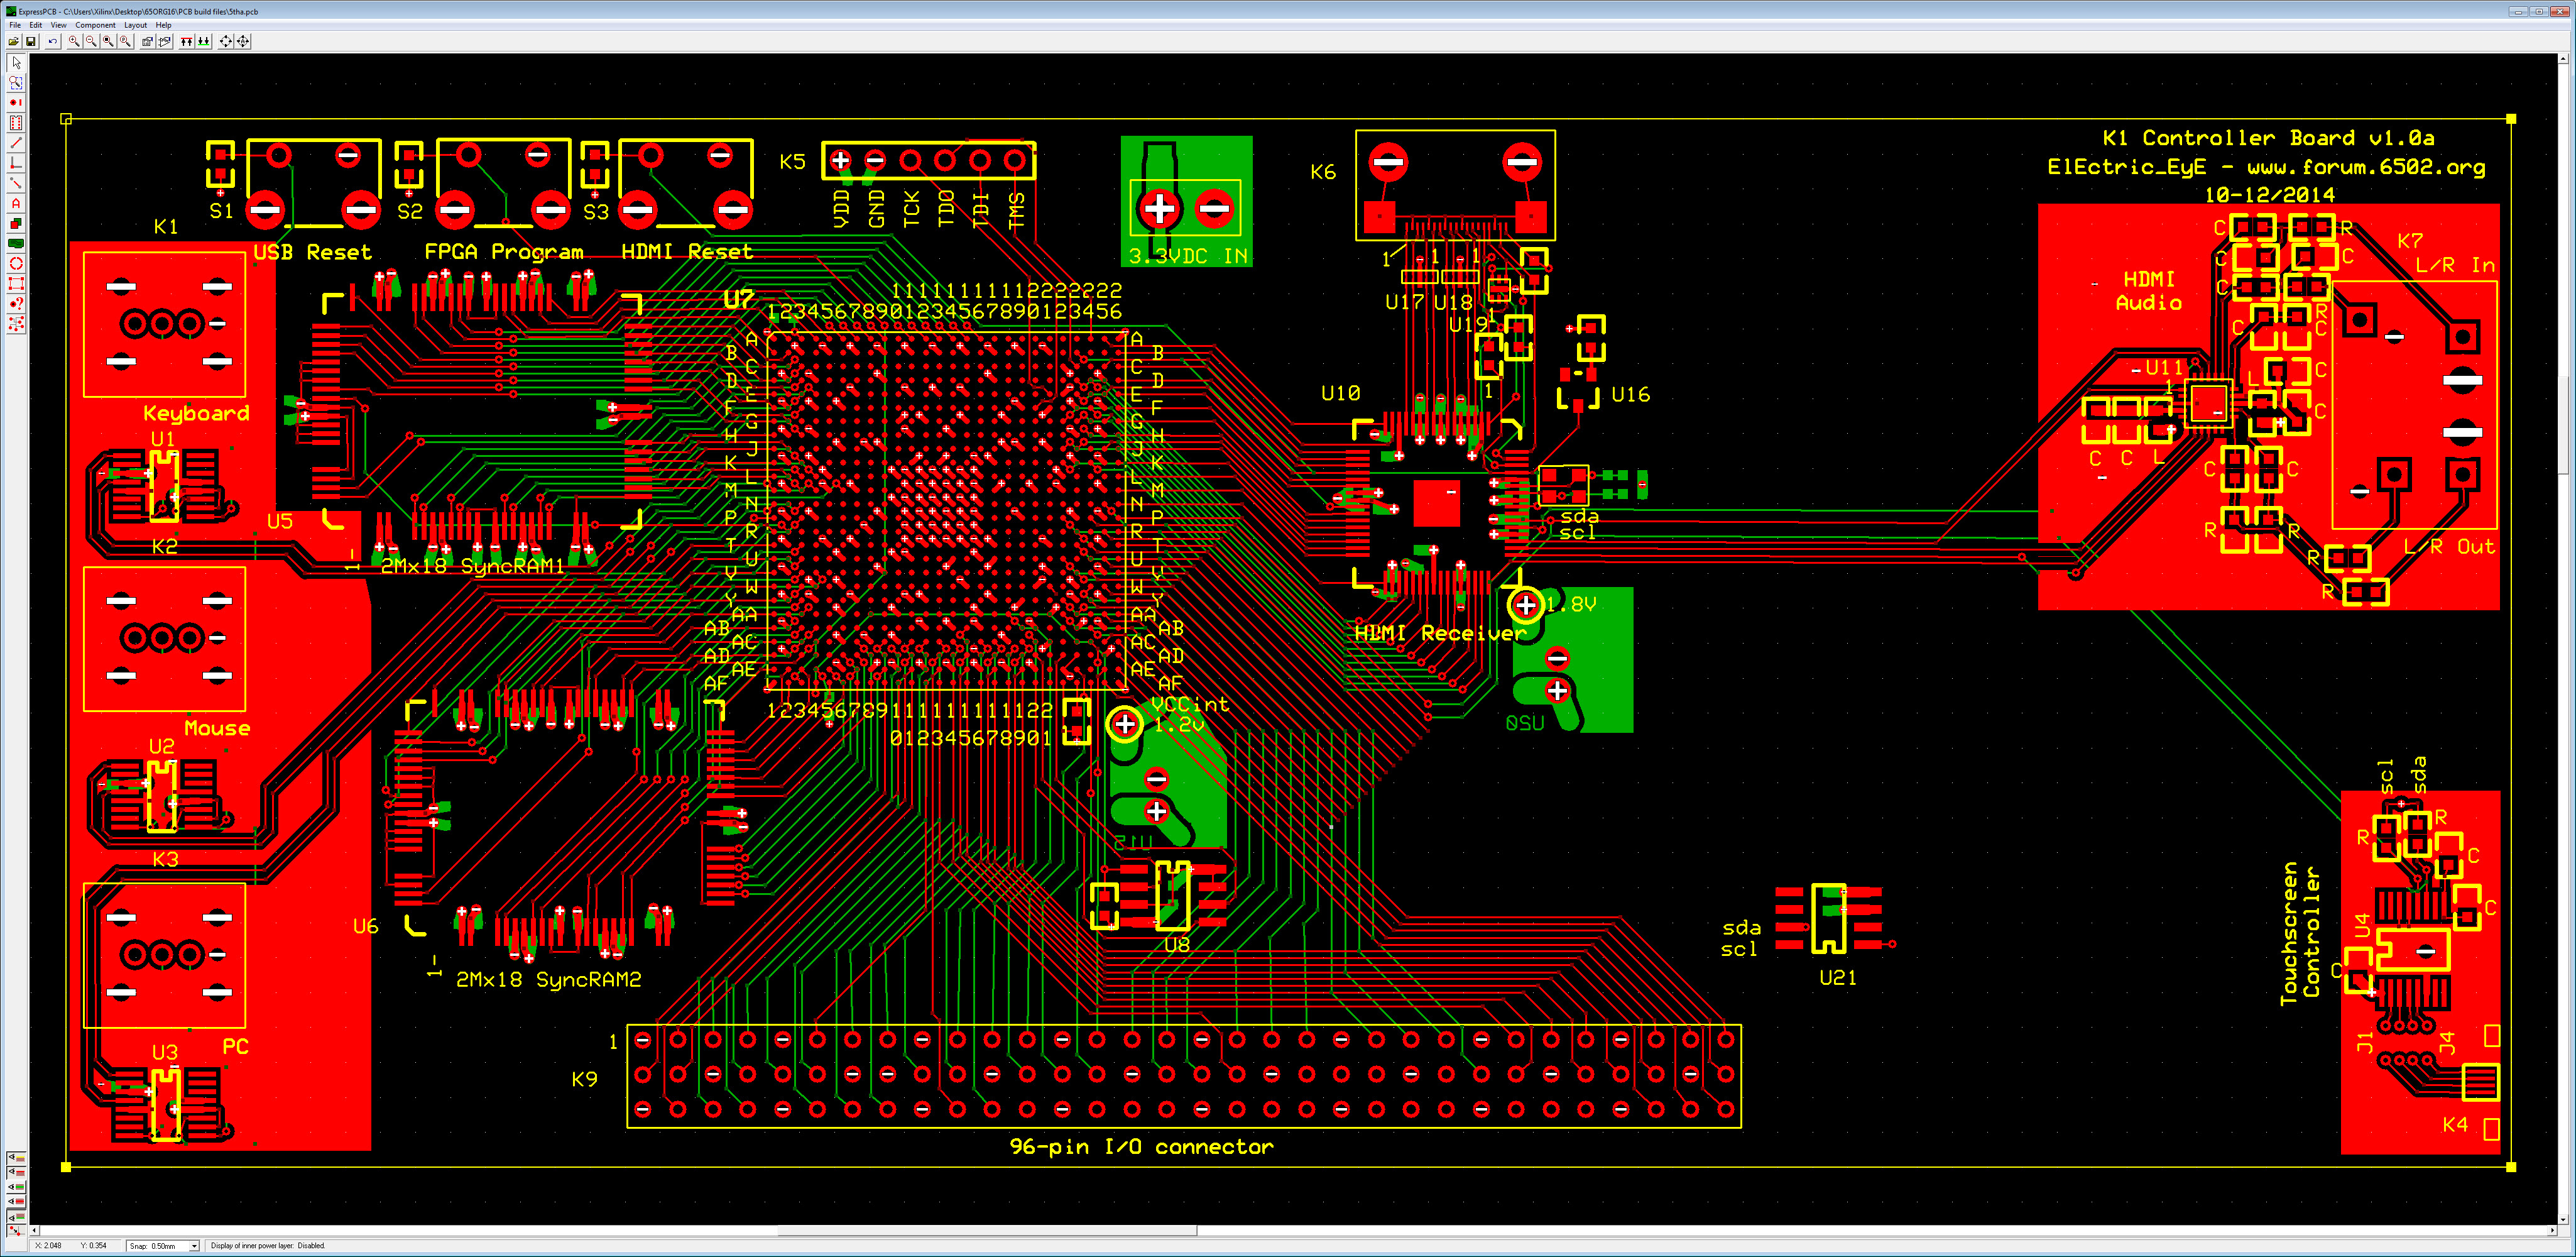Screen dimensions: 2576x1257
Task: Click the zoom in magnifier icon
Action: point(74,41)
